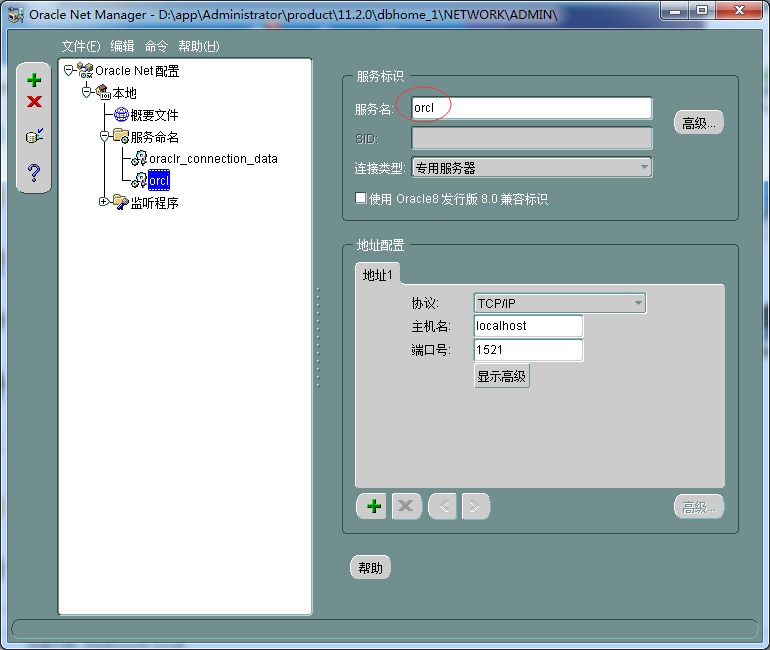Click the disabled SID input field

(532, 138)
